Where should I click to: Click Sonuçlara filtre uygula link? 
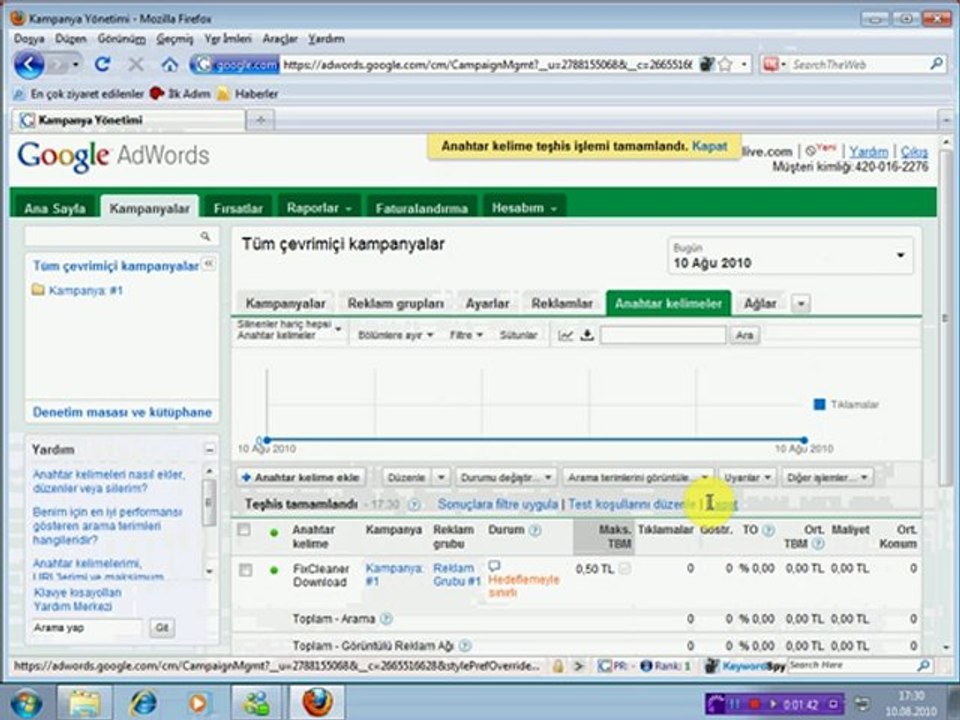click(x=498, y=504)
